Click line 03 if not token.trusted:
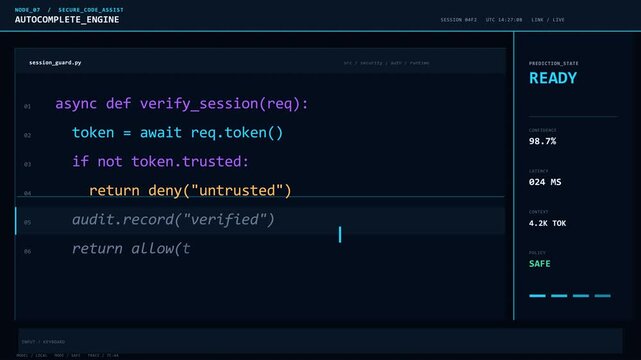This screenshot has height=360, width=641. (160, 161)
